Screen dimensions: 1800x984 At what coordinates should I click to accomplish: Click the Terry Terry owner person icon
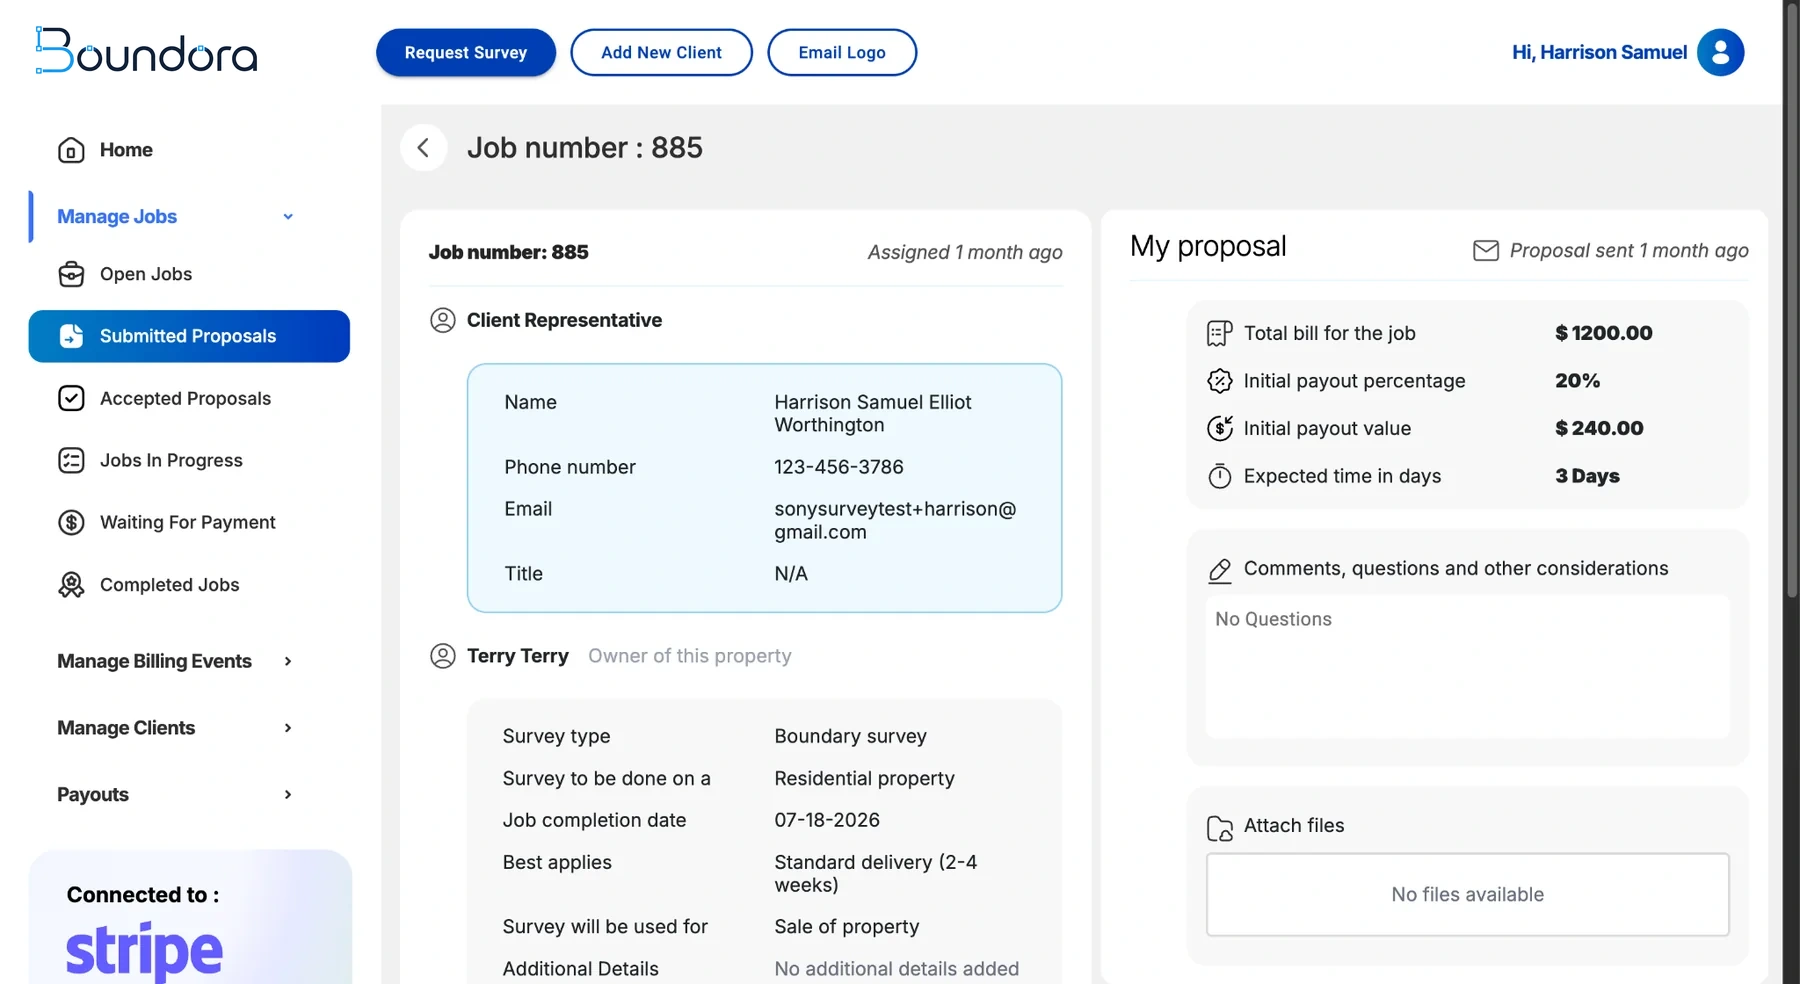(442, 656)
